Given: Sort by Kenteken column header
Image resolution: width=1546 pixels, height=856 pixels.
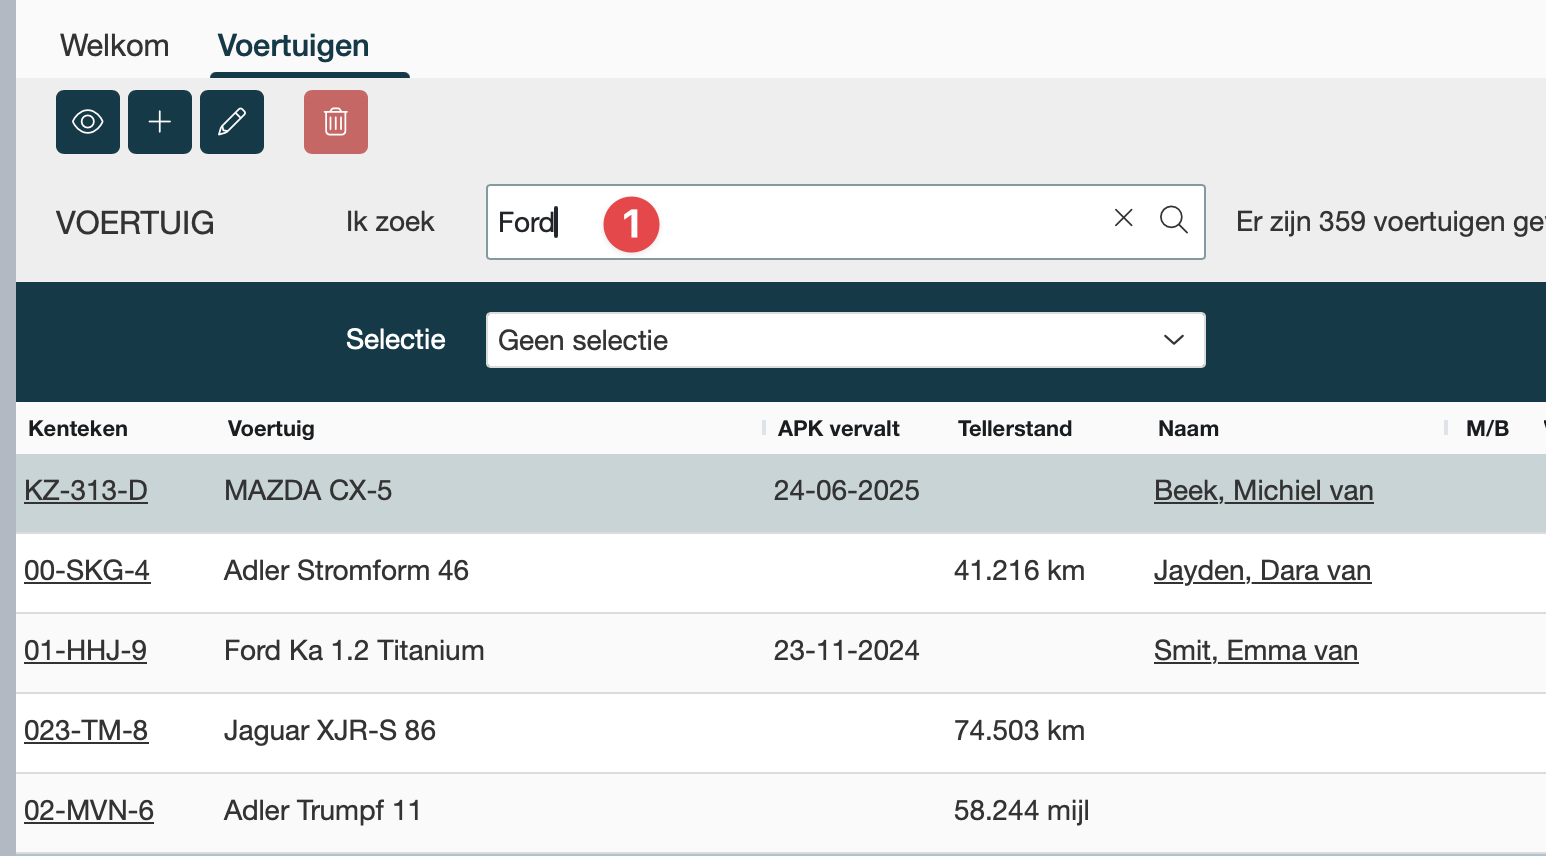Looking at the screenshot, I should (x=78, y=429).
